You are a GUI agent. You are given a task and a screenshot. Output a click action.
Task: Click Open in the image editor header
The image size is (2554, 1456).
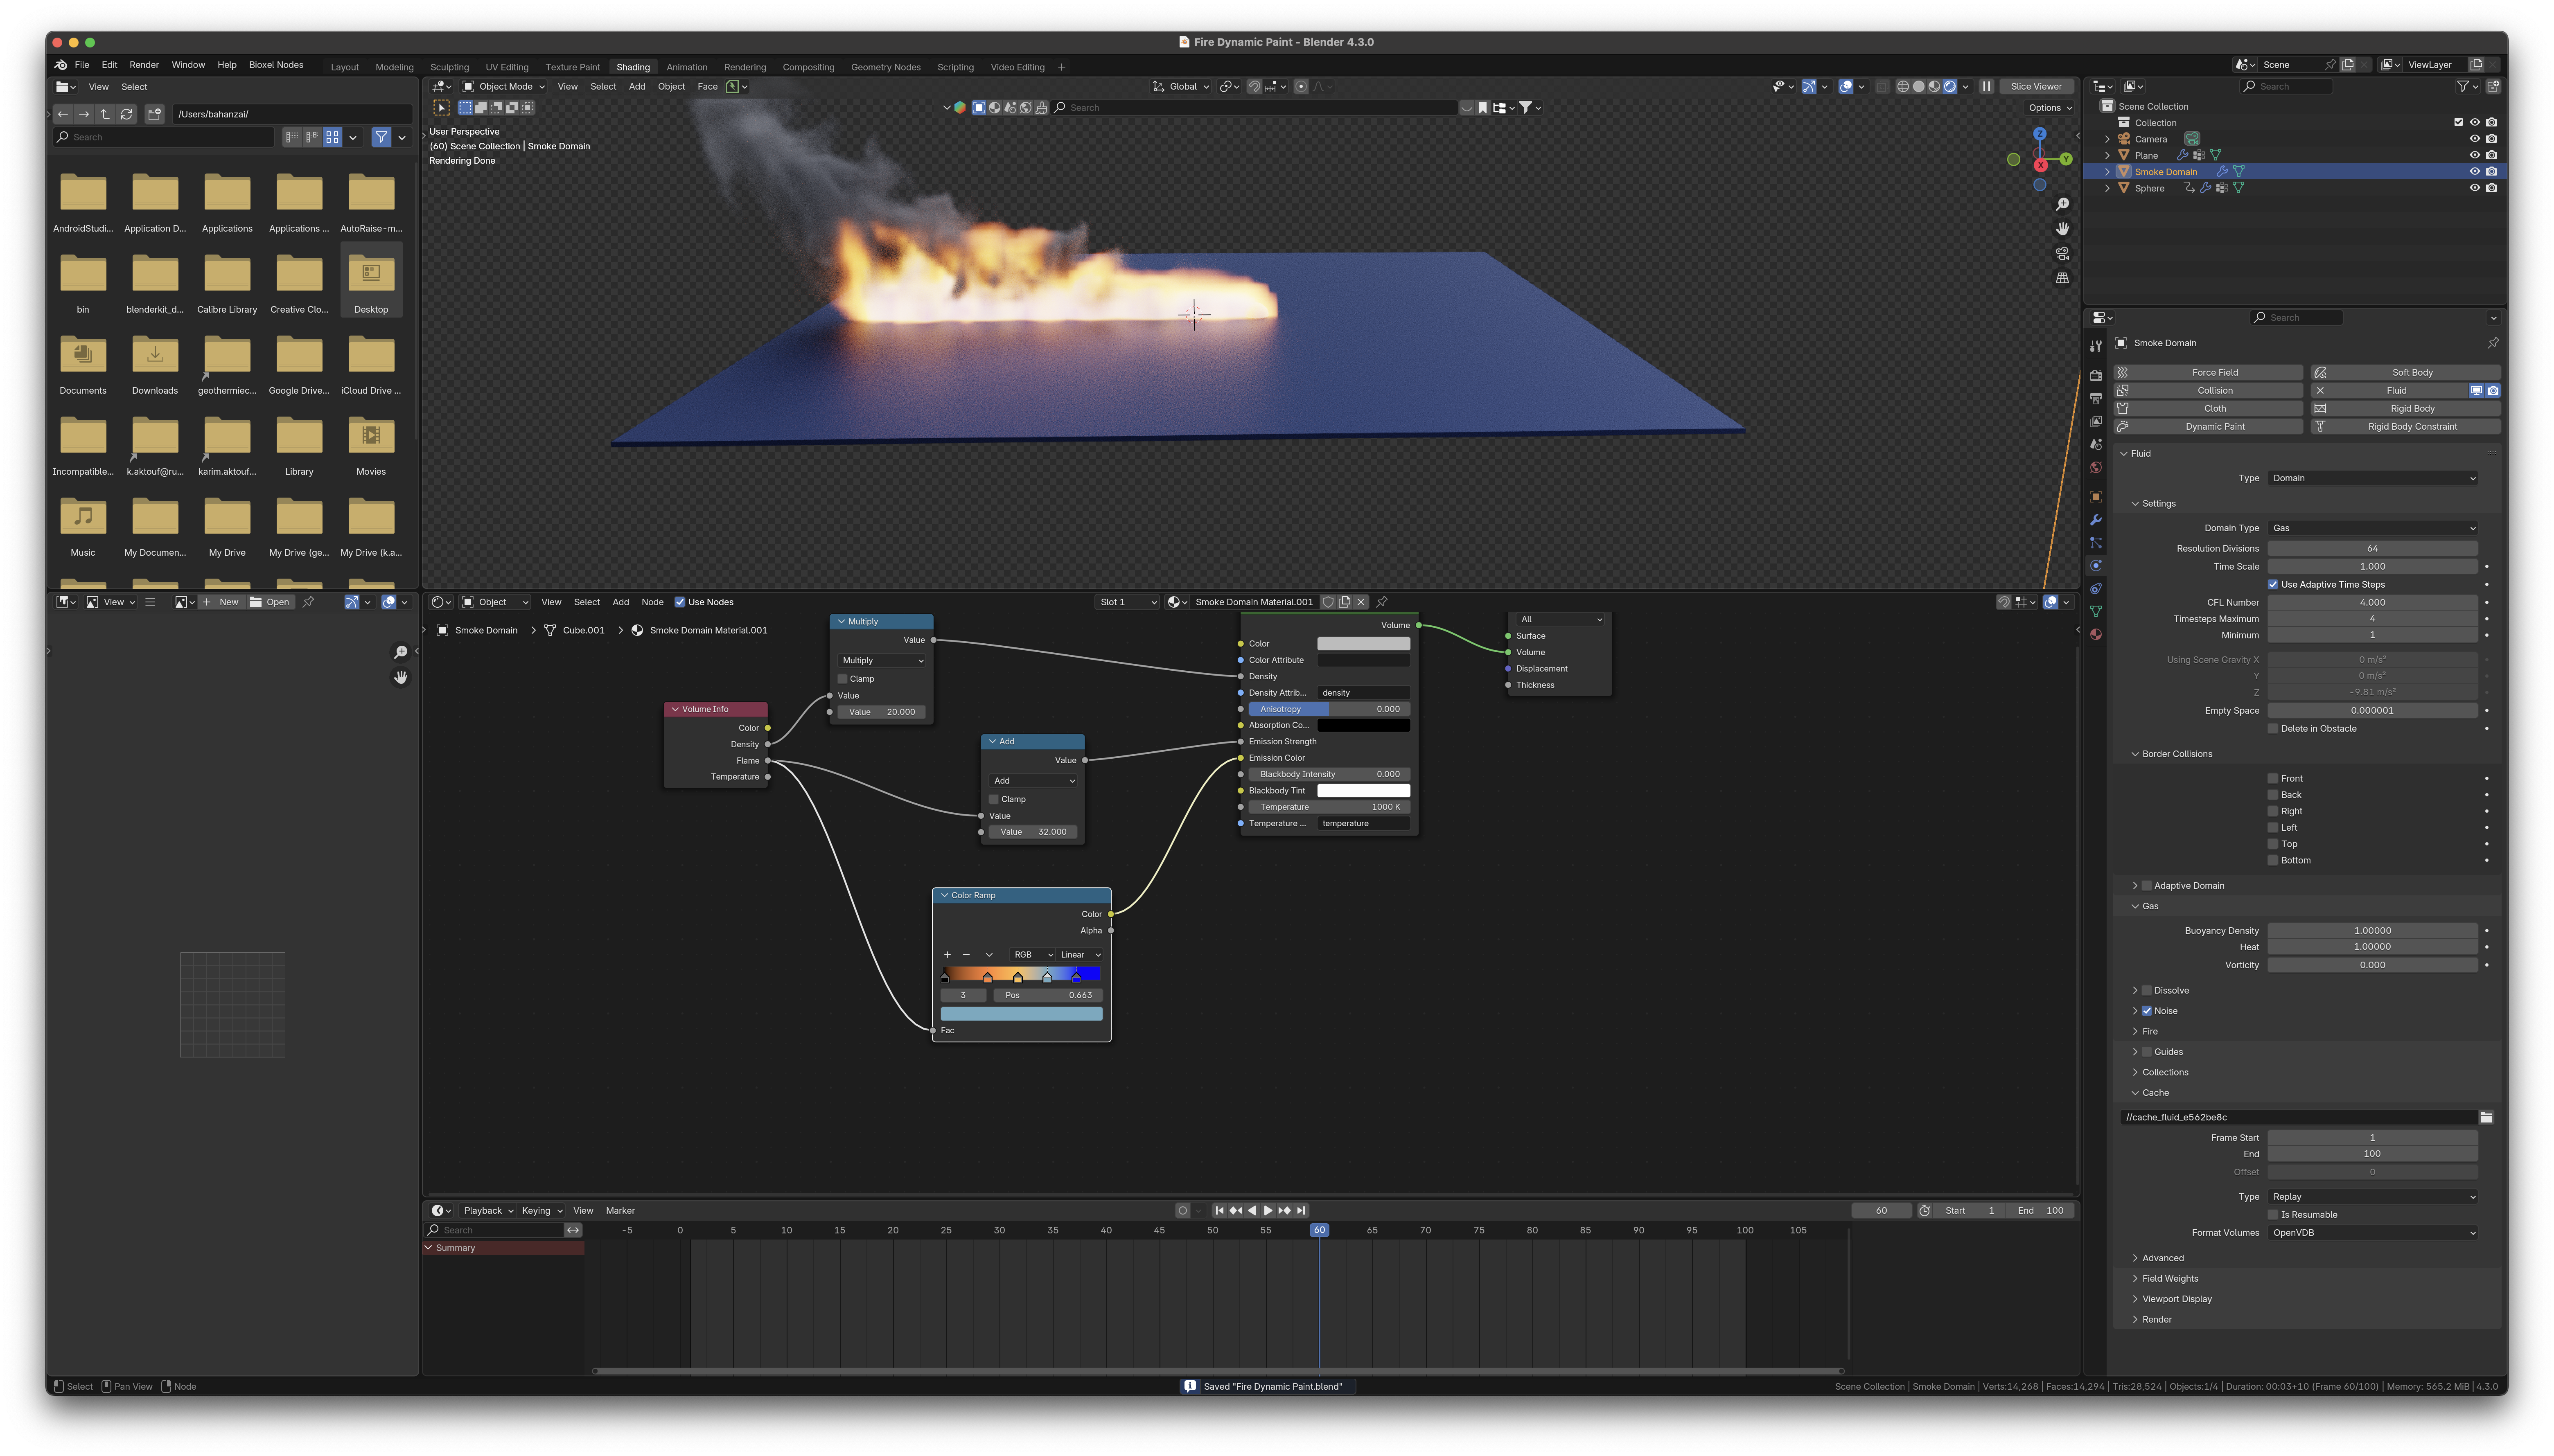coord(270,602)
